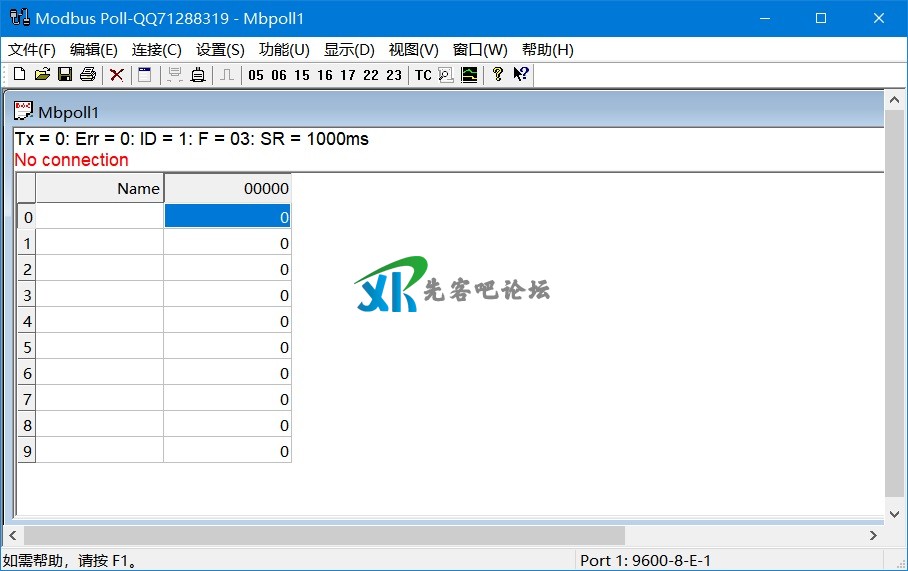This screenshot has height=571, width=908.
Task: Open the 文件(F) menu
Action: click(x=32, y=50)
